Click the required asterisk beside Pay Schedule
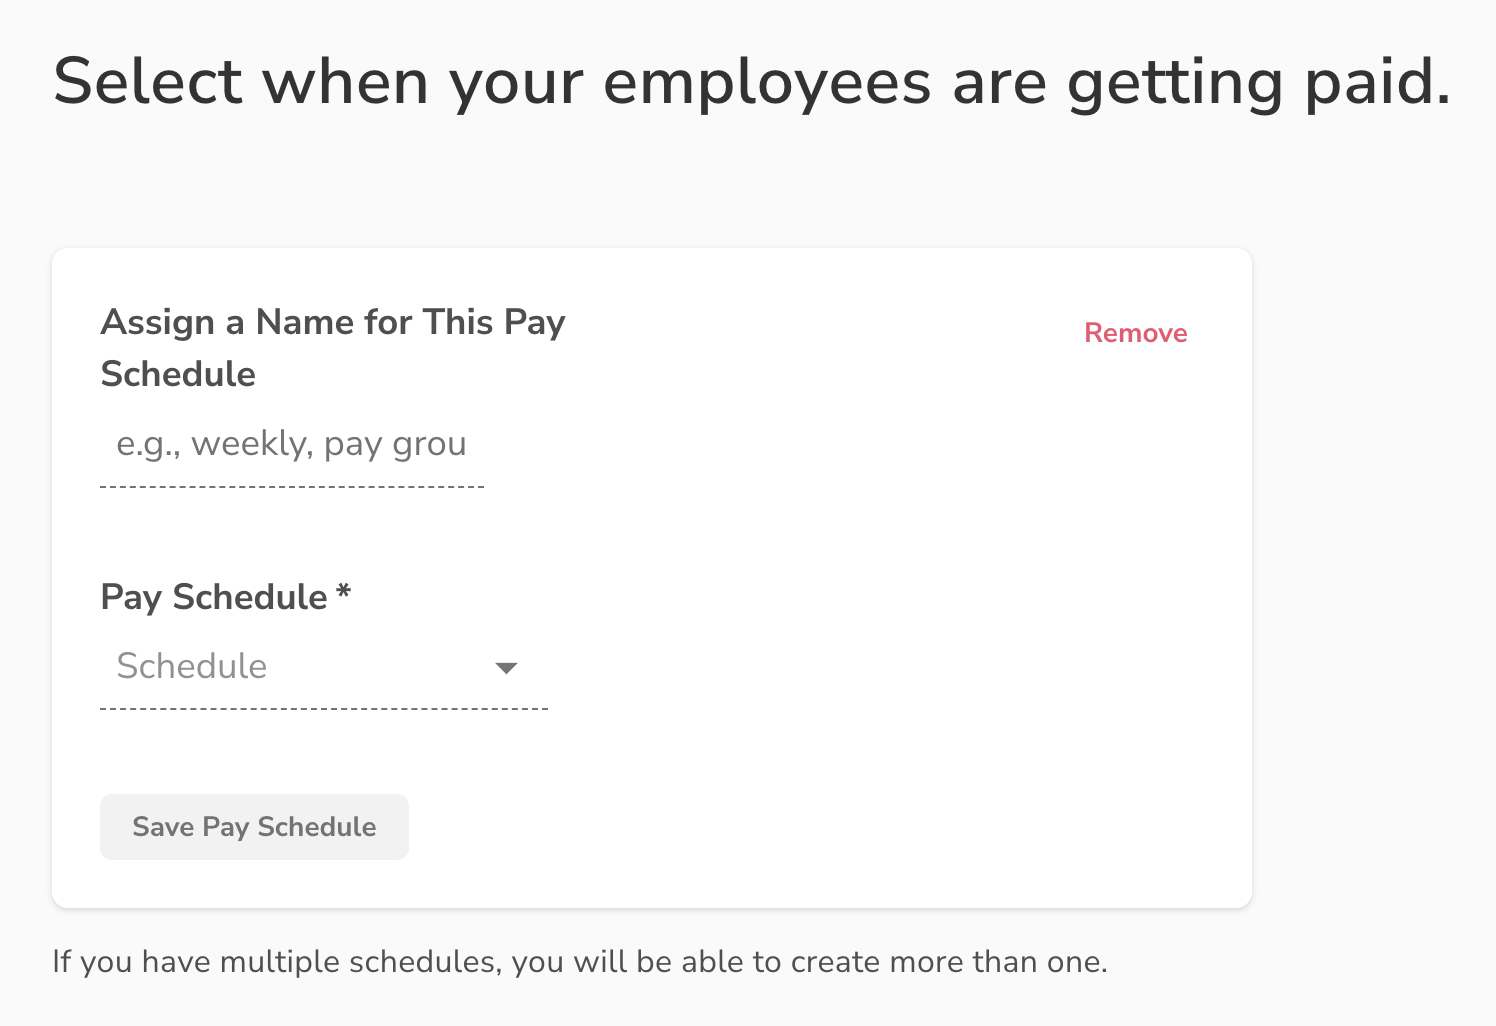Viewport: 1496px width, 1026px height. pyautogui.click(x=343, y=593)
